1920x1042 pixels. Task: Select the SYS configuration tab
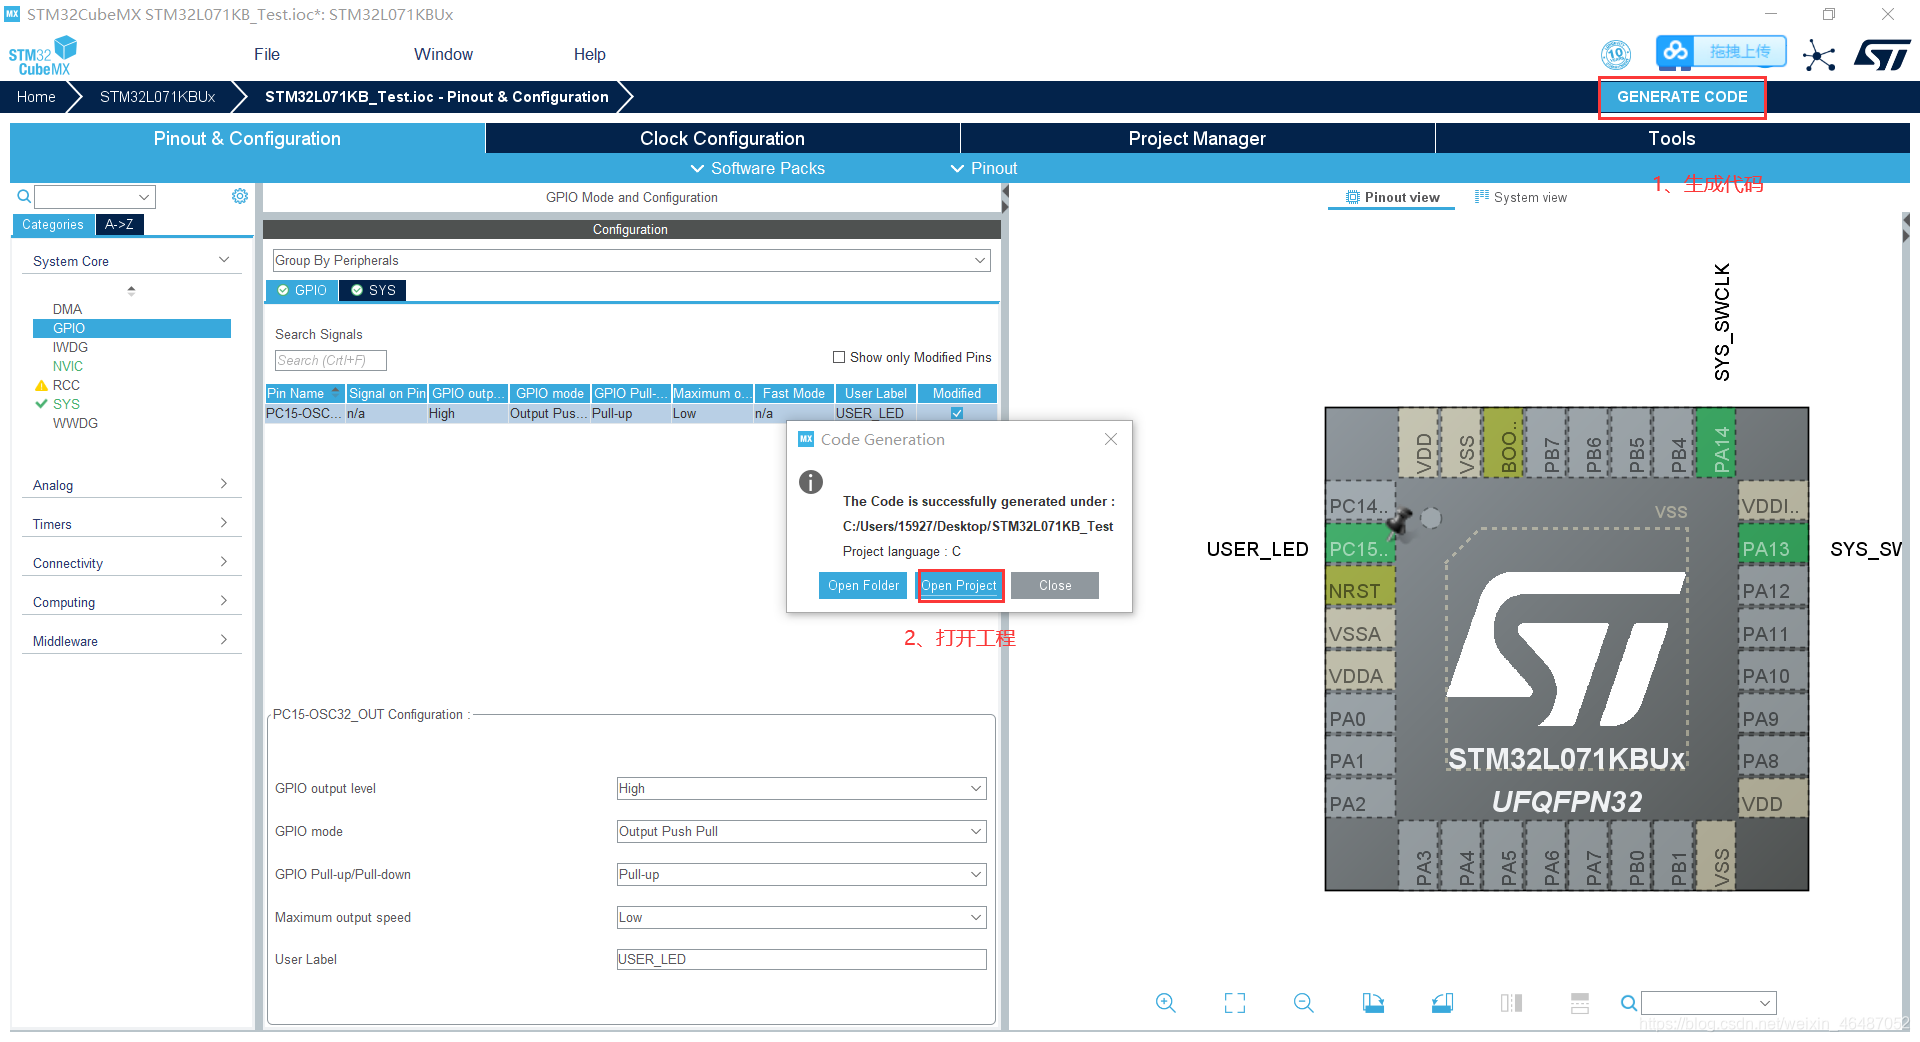click(x=373, y=290)
